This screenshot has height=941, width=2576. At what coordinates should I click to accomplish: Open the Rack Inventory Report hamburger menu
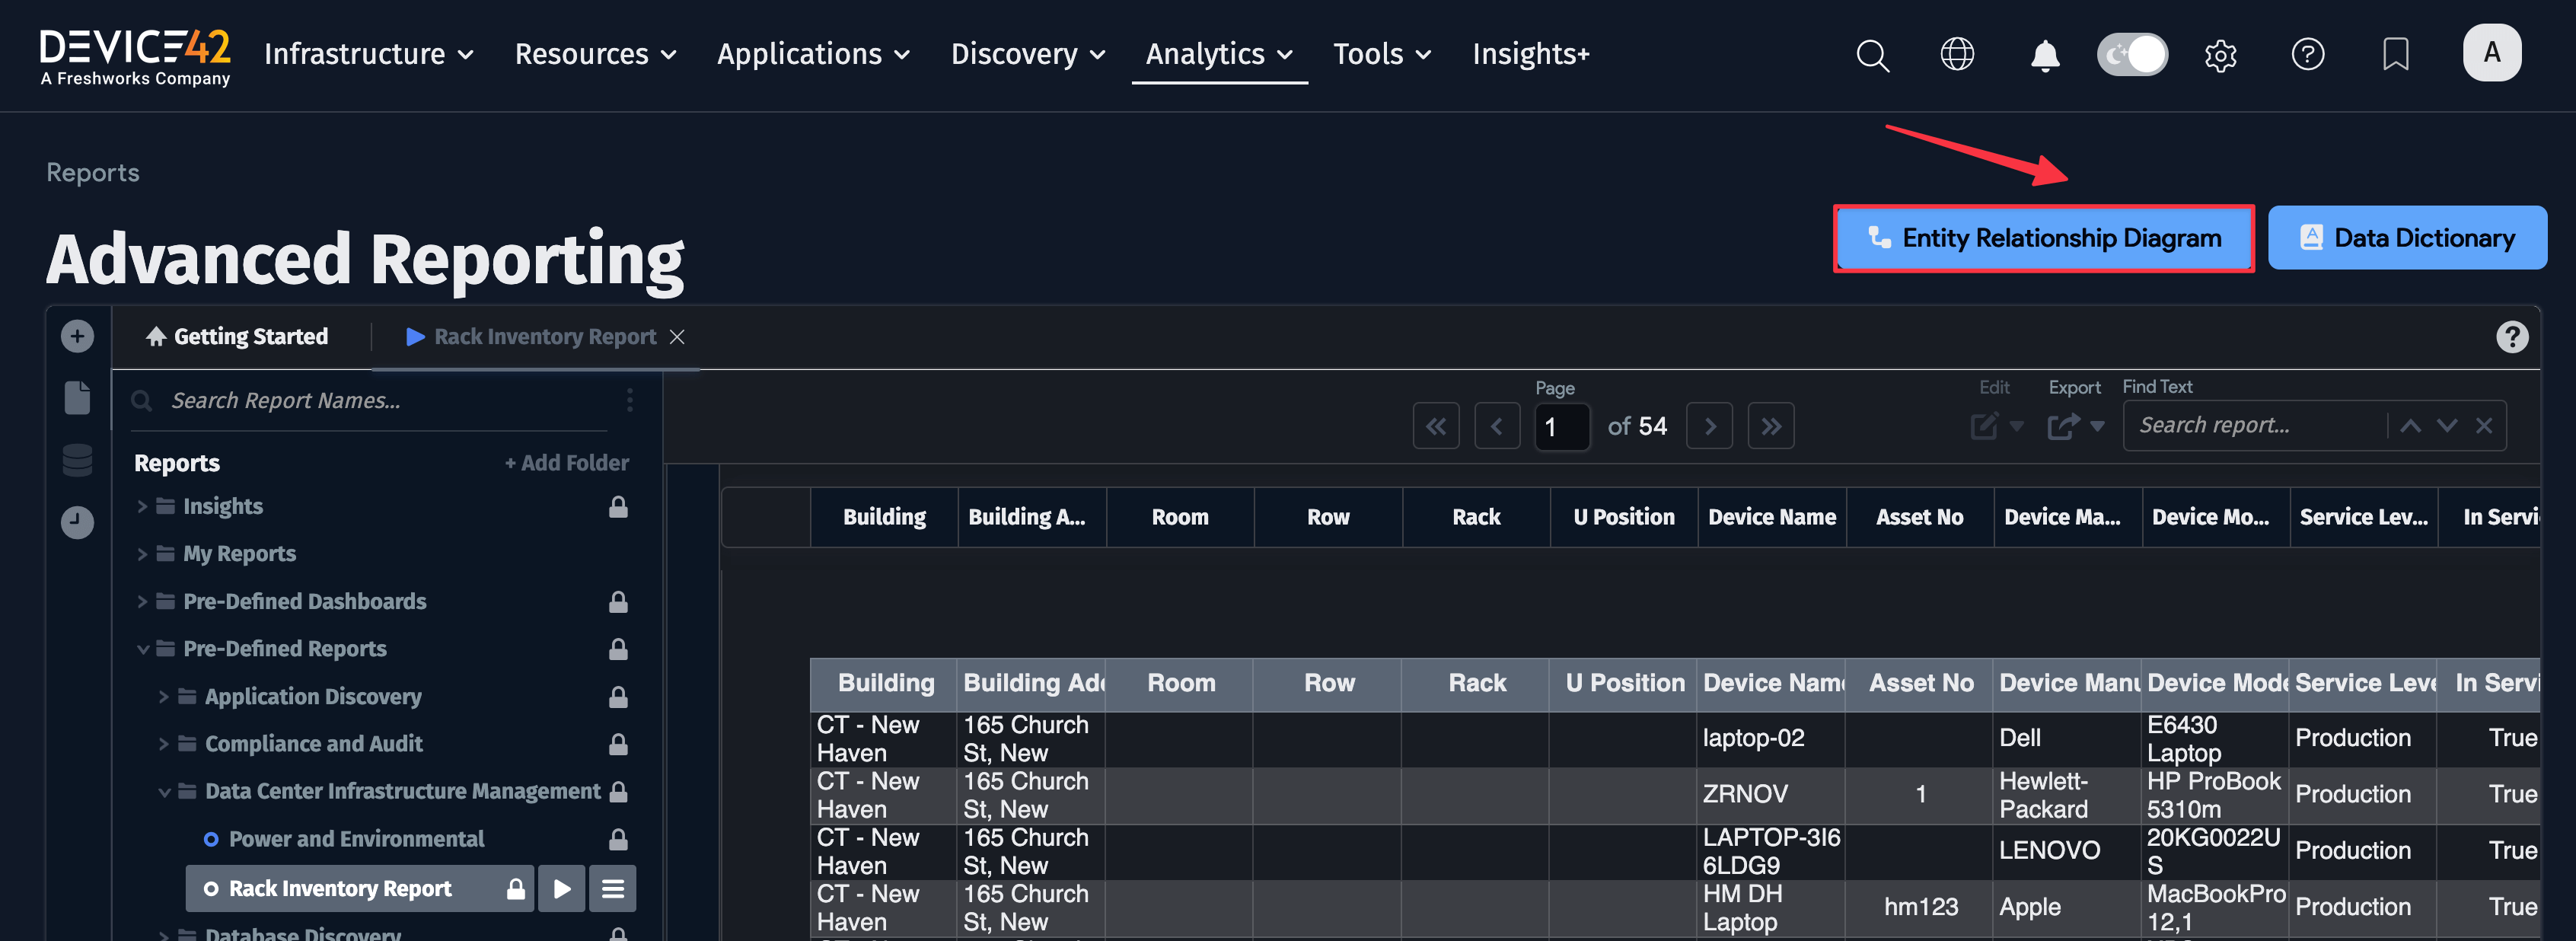tap(612, 889)
